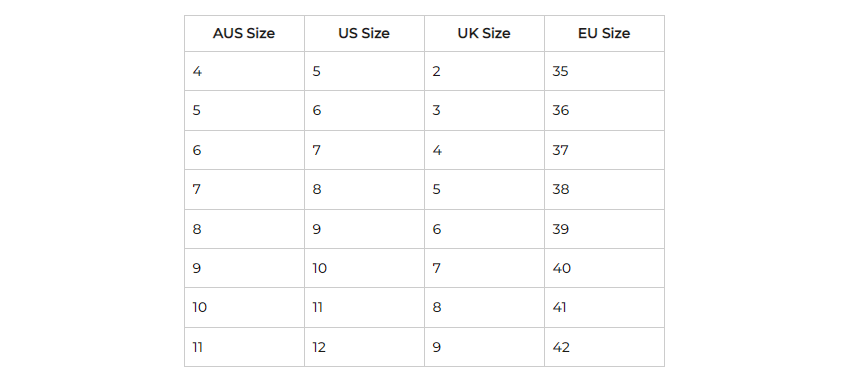Click the UK Size column header
Viewport: 850px width, 383px height.
coord(484,34)
